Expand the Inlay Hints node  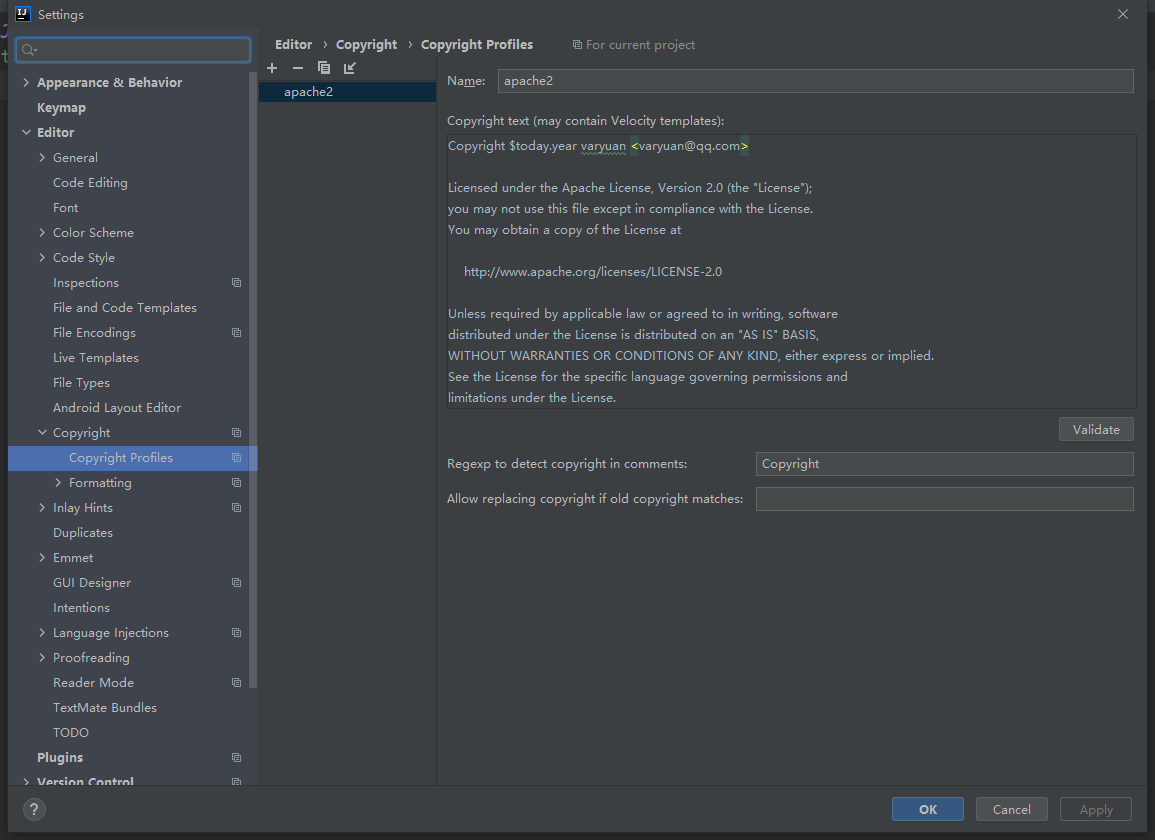click(x=42, y=508)
